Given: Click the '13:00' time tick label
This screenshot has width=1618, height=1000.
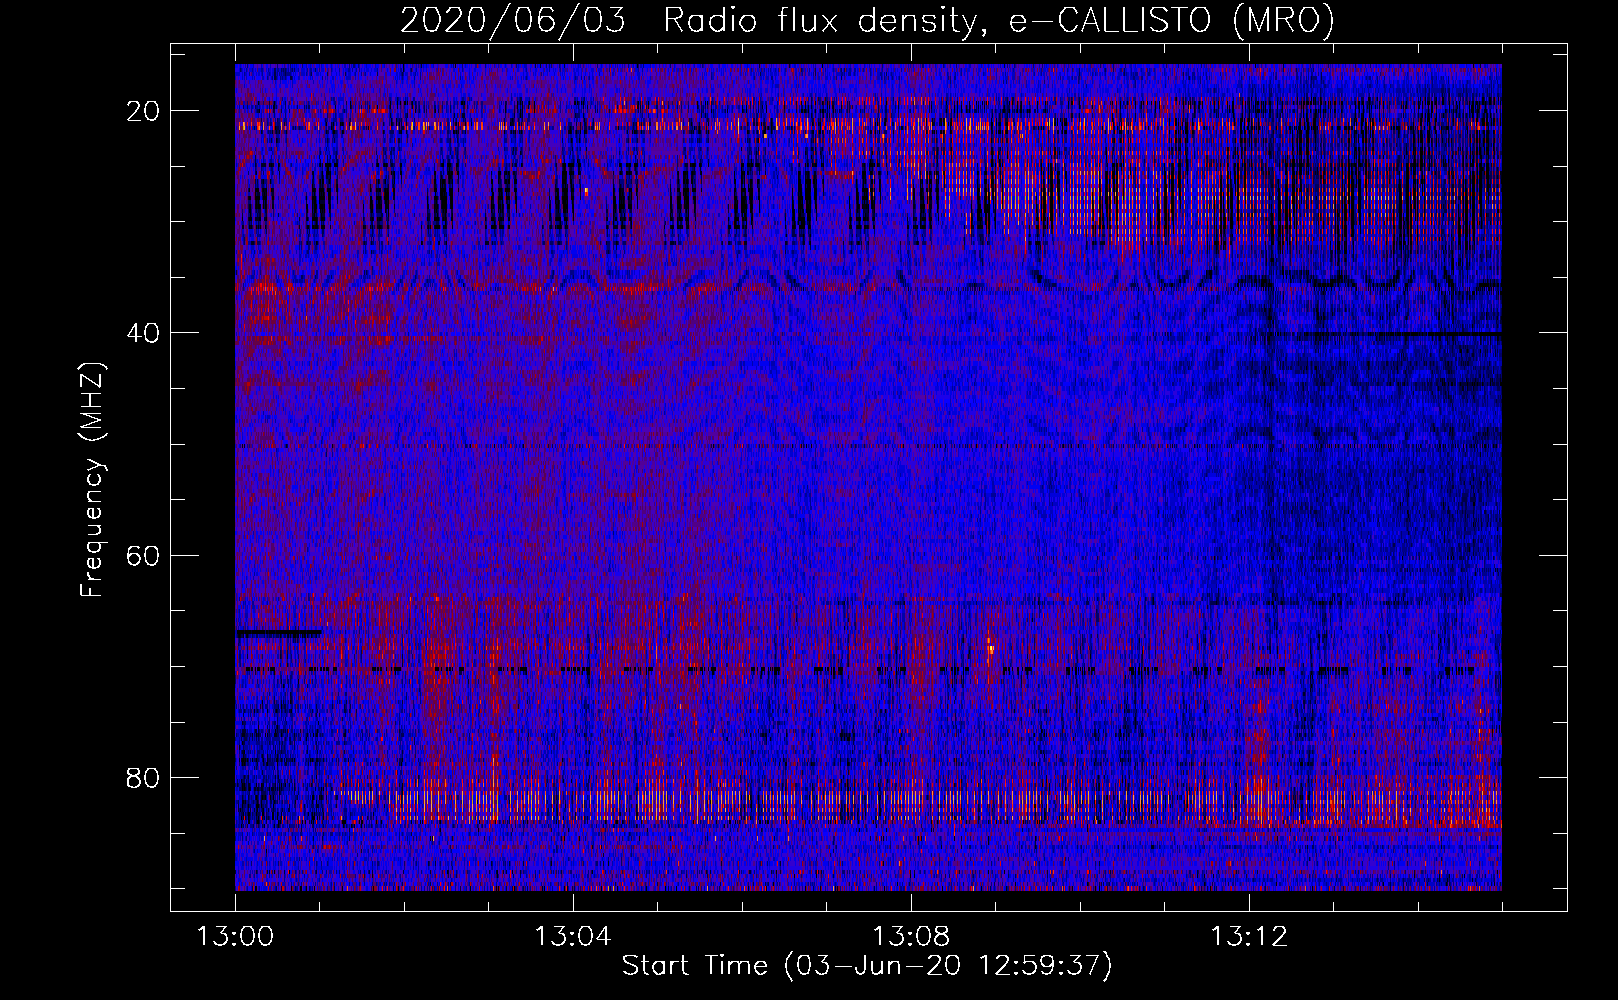Looking at the screenshot, I should pyautogui.click(x=235, y=937).
